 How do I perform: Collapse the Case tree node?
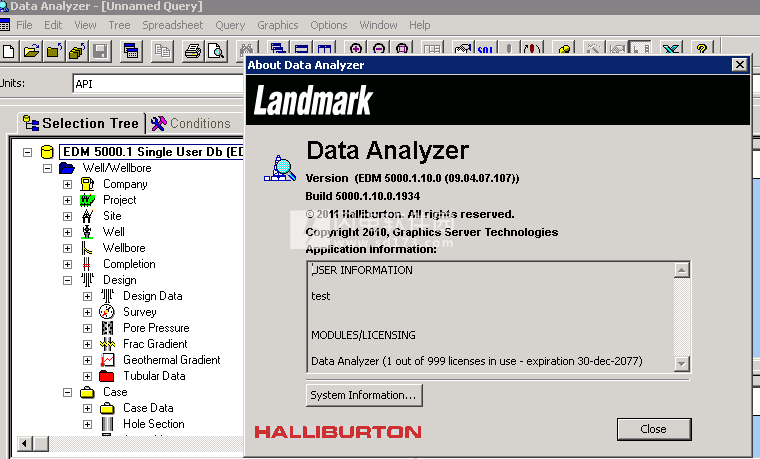point(67,393)
